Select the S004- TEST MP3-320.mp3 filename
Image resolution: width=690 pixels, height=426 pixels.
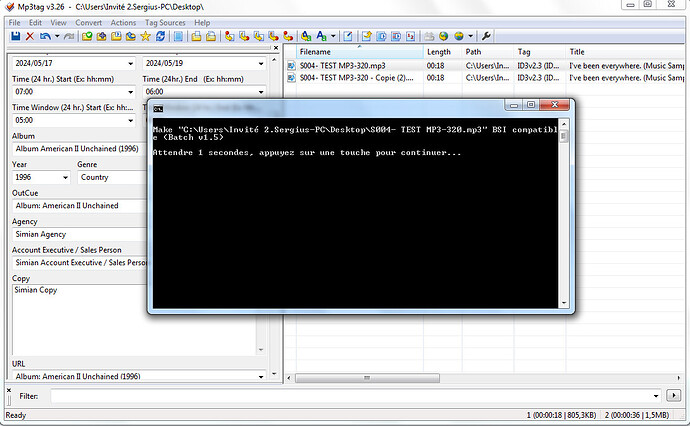[x=342, y=66]
